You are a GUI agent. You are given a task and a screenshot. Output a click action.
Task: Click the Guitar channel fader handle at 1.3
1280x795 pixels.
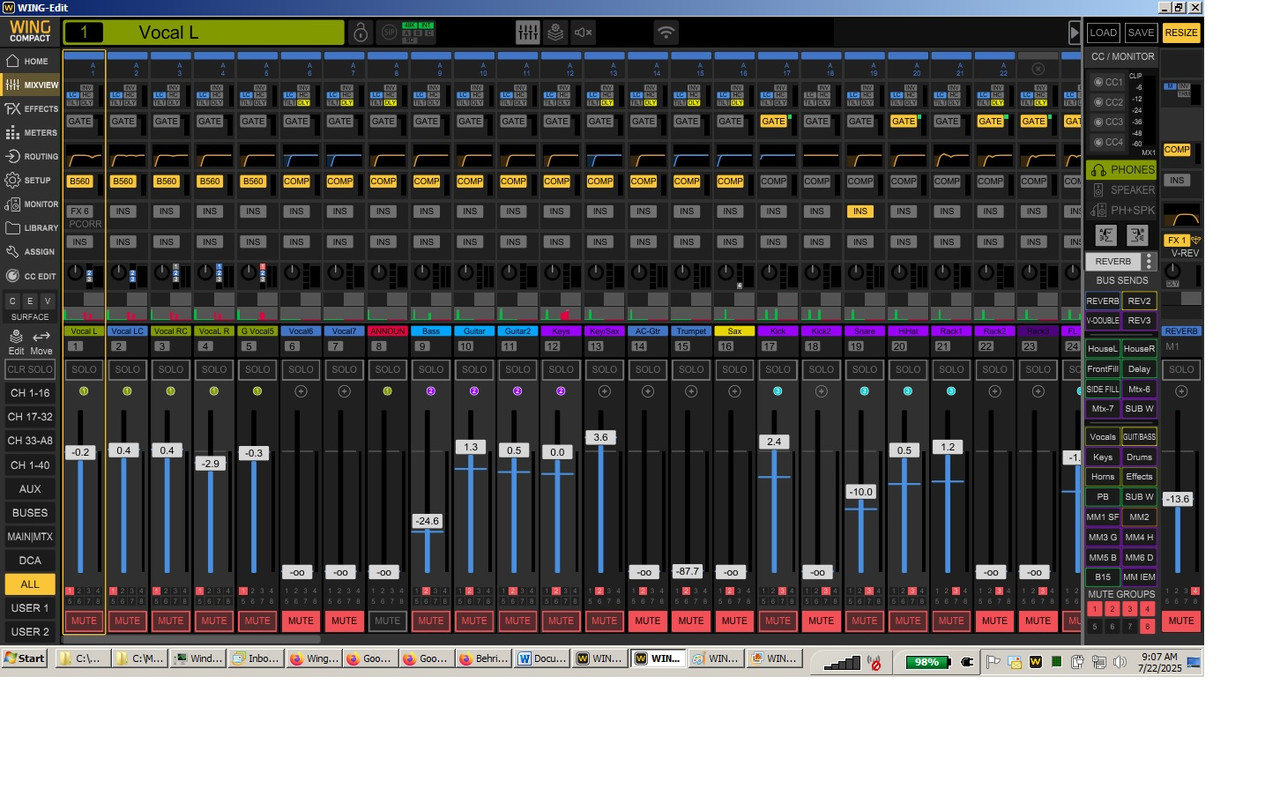(471, 447)
